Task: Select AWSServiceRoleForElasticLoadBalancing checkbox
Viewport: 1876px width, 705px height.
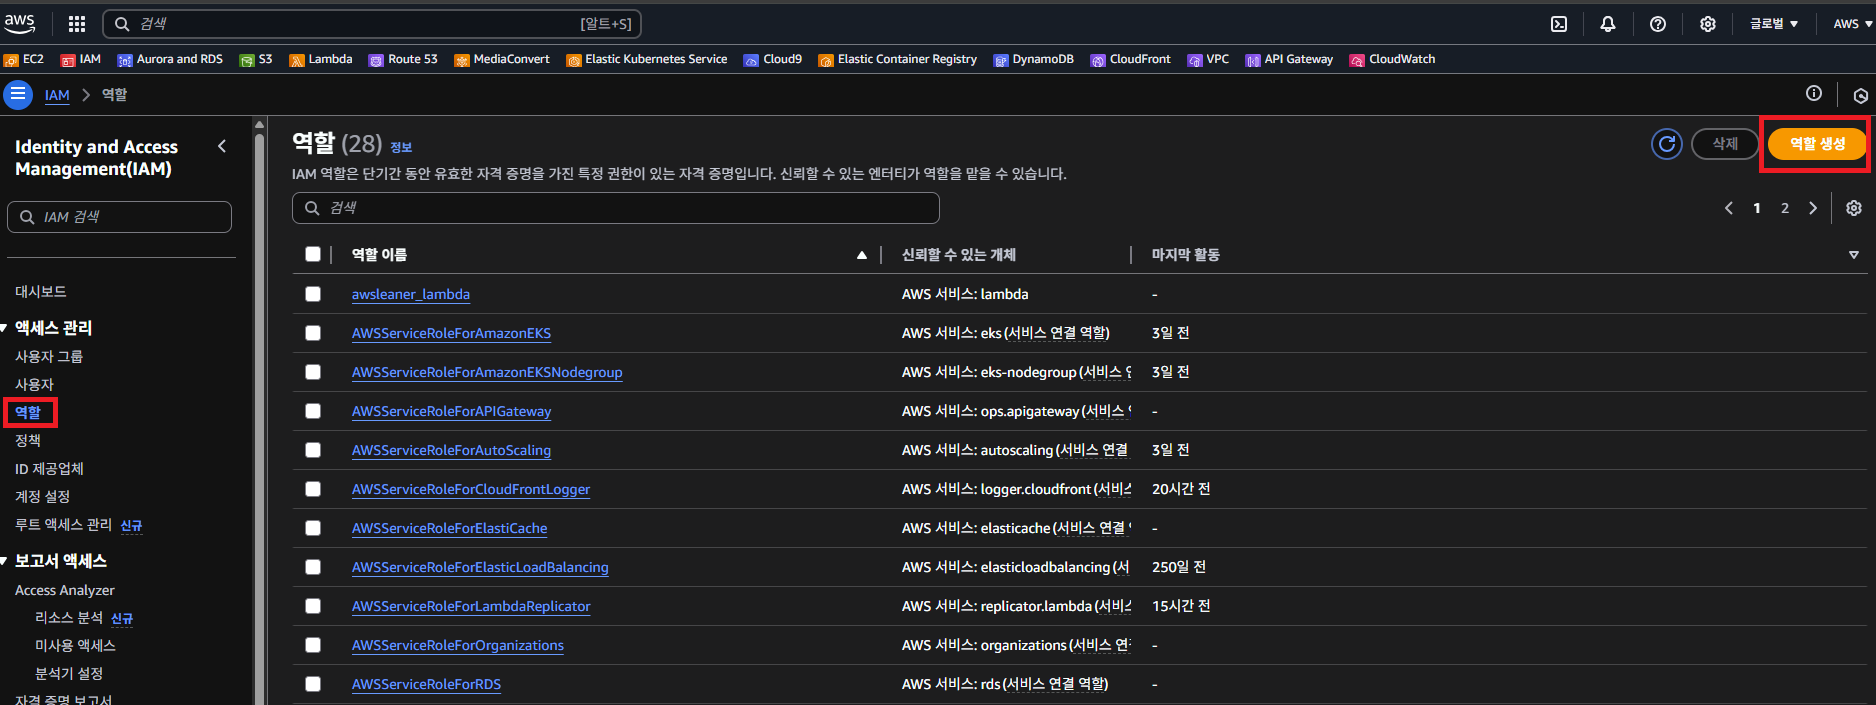Action: point(313,567)
